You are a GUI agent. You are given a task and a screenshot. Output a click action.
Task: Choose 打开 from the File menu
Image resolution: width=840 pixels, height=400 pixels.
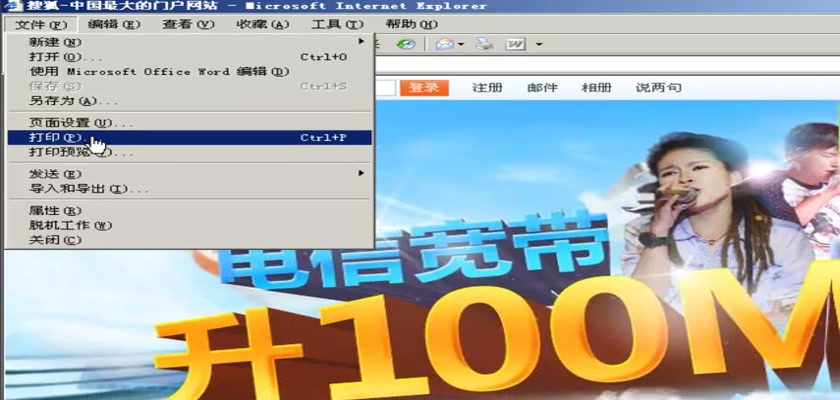190,57
